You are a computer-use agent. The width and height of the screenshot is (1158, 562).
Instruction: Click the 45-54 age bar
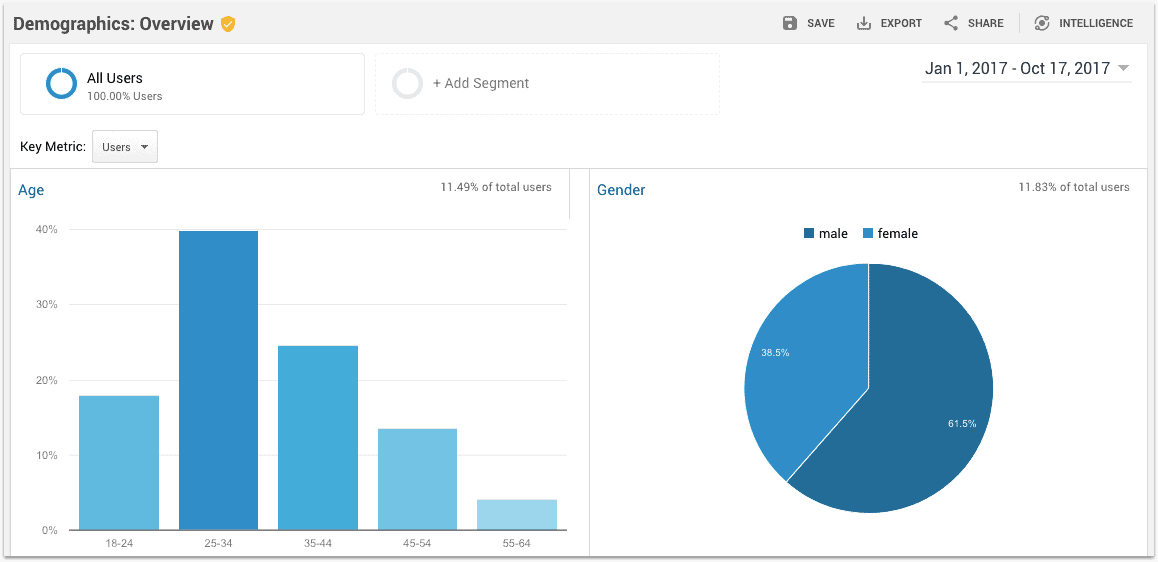tap(417, 479)
